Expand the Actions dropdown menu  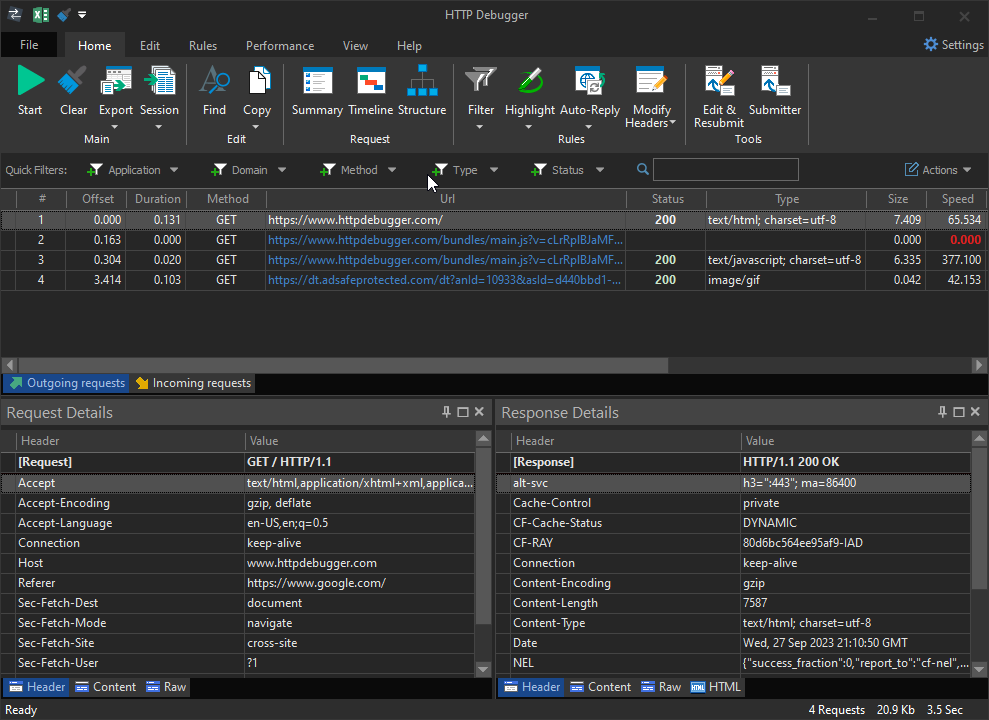pyautogui.click(x=938, y=170)
